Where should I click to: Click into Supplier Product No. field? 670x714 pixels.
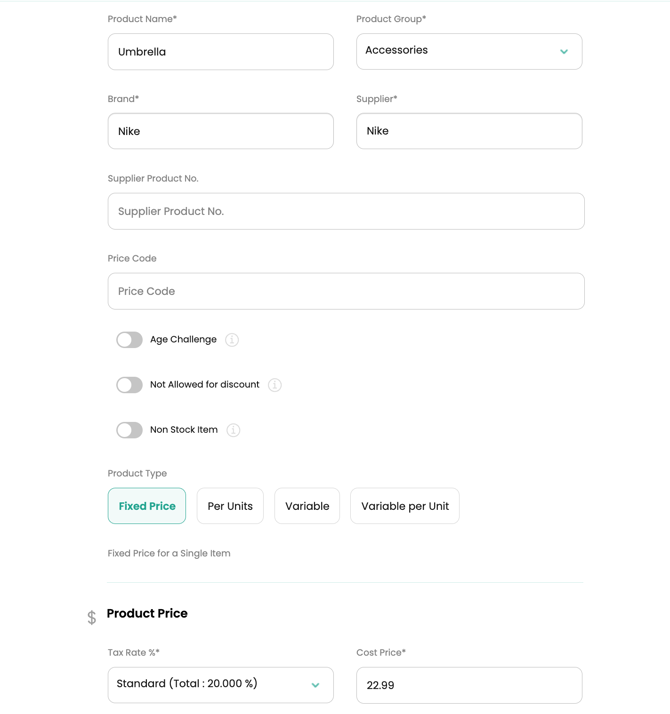point(345,211)
